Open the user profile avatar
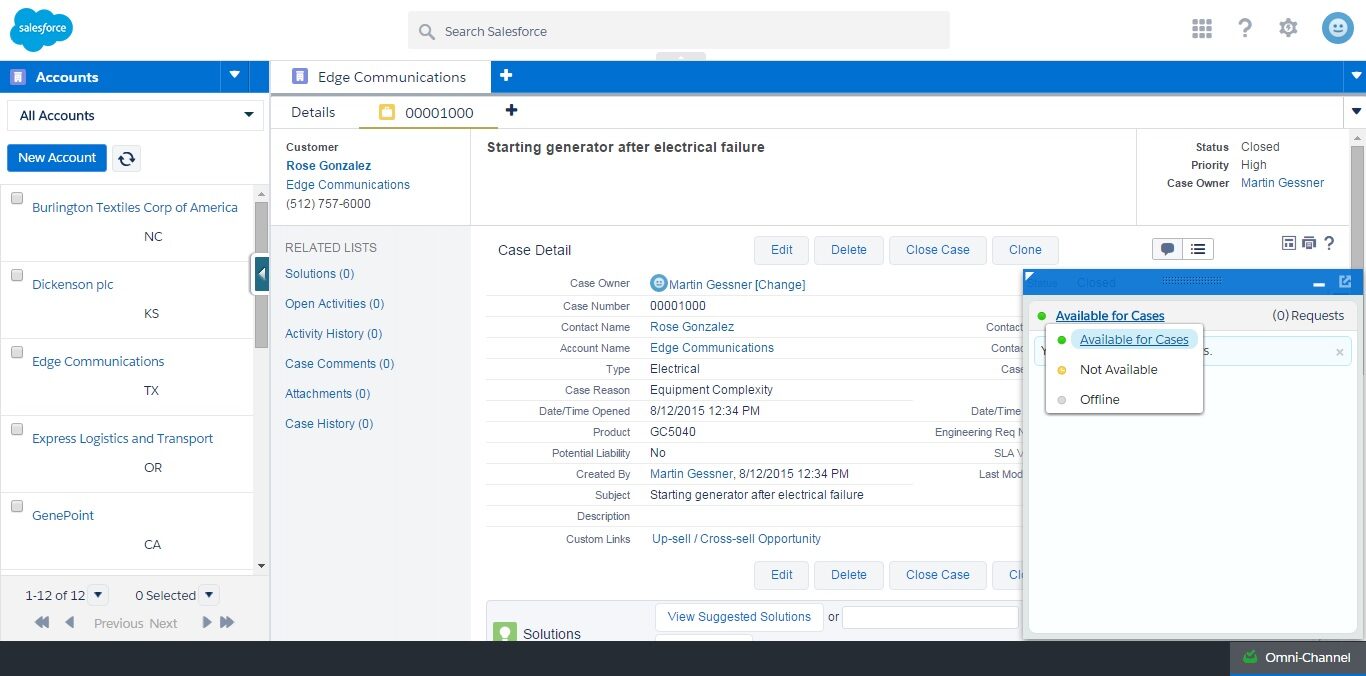Image resolution: width=1366 pixels, height=676 pixels. 1337,28
